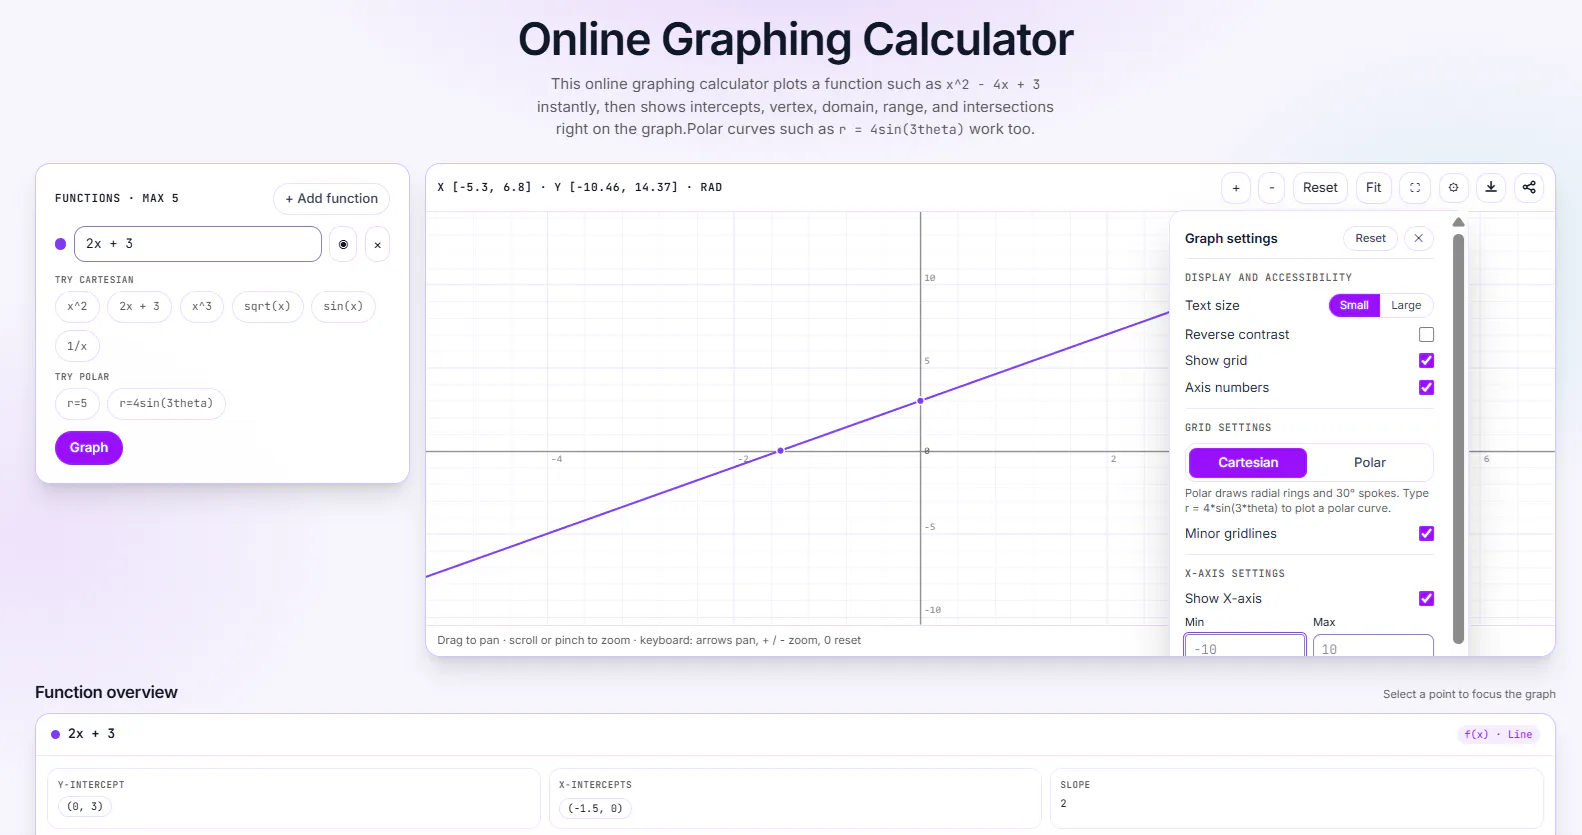The image size is (1582, 835).
Task: Click the 2x + 3 function overview title
Action: click(x=91, y=734)
